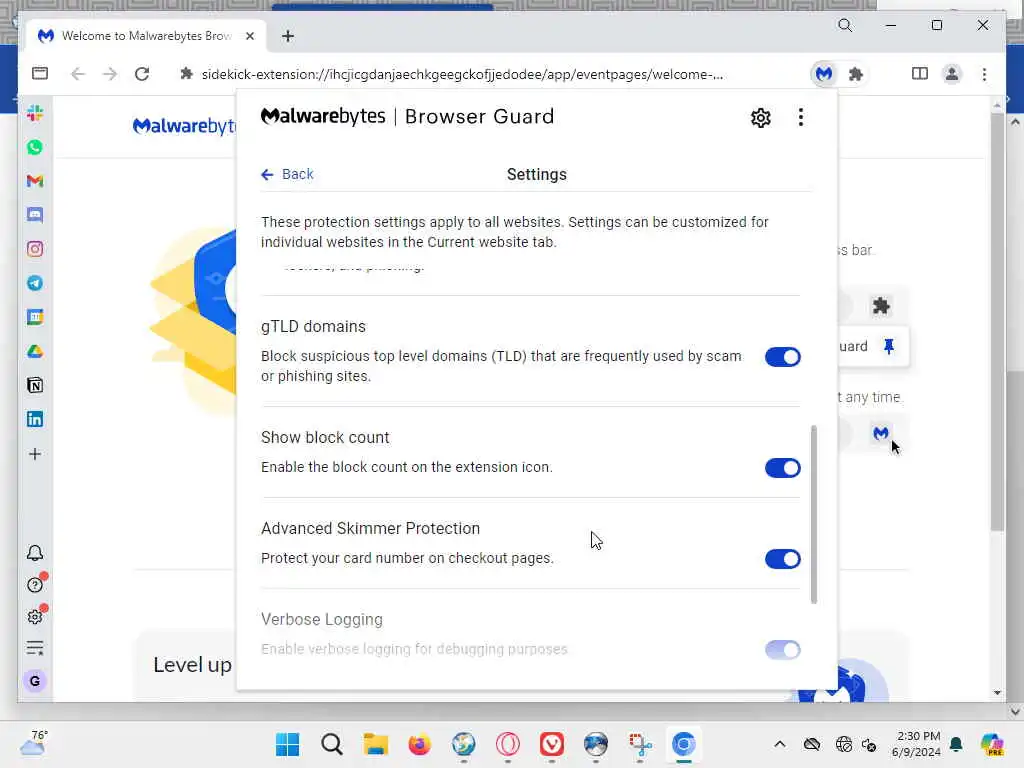The image size is (1024, 768).
Task: Open Gmail from the sidebar
Action: tap(35, 181)
